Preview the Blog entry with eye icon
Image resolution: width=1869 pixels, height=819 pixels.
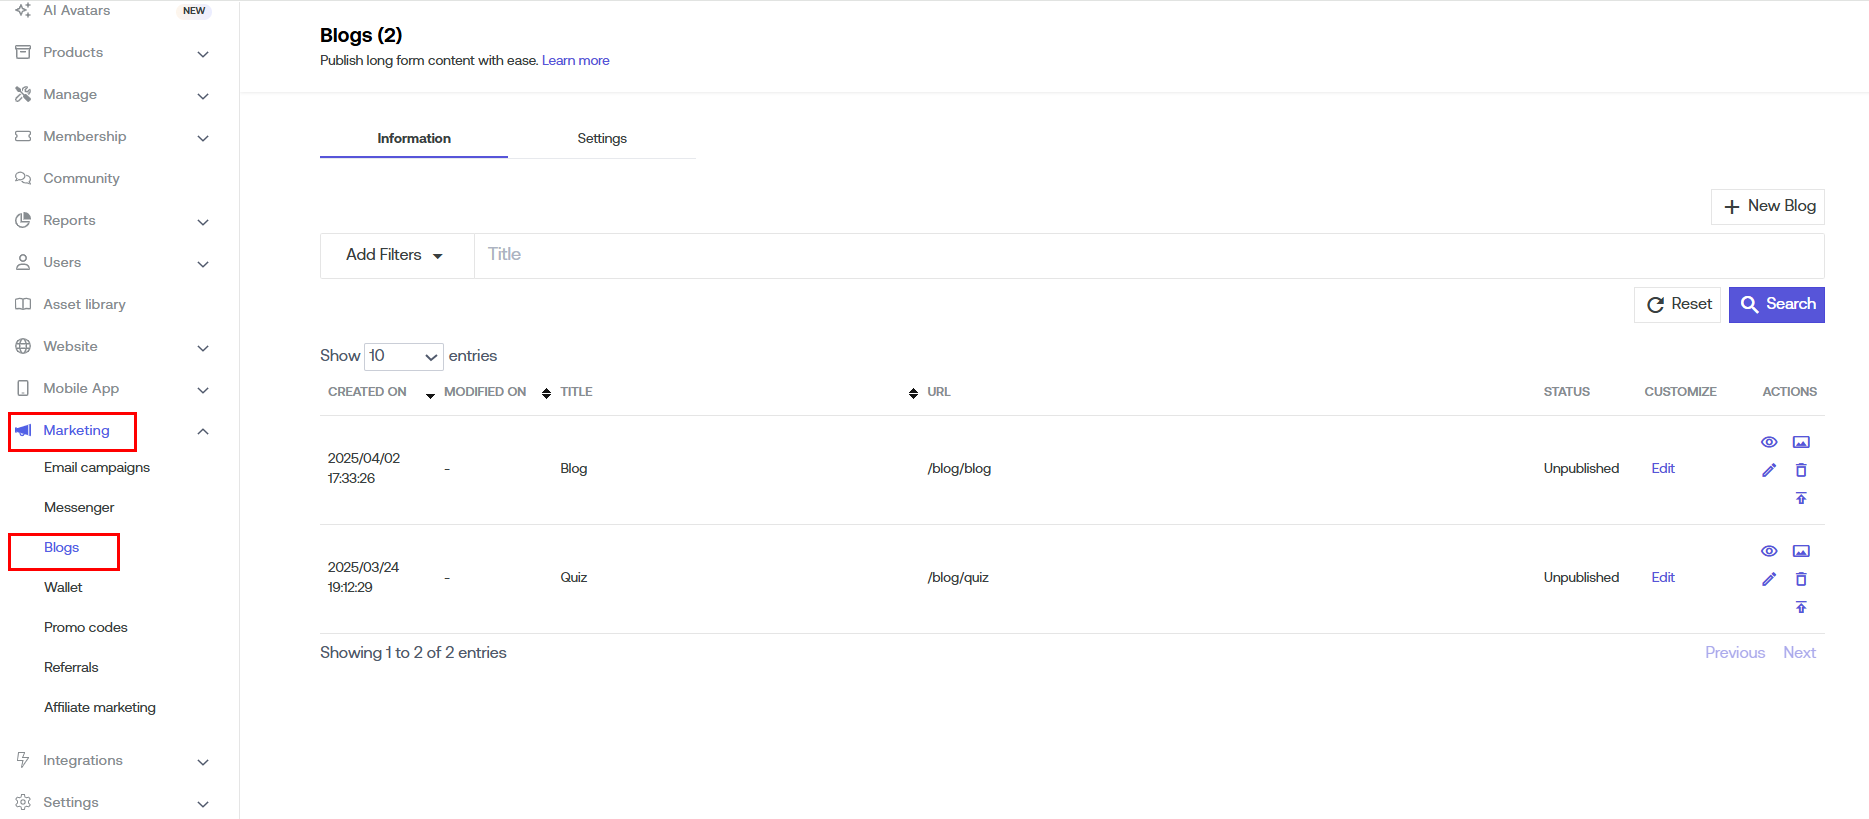pyautogui.click(x=1768, y=442)
